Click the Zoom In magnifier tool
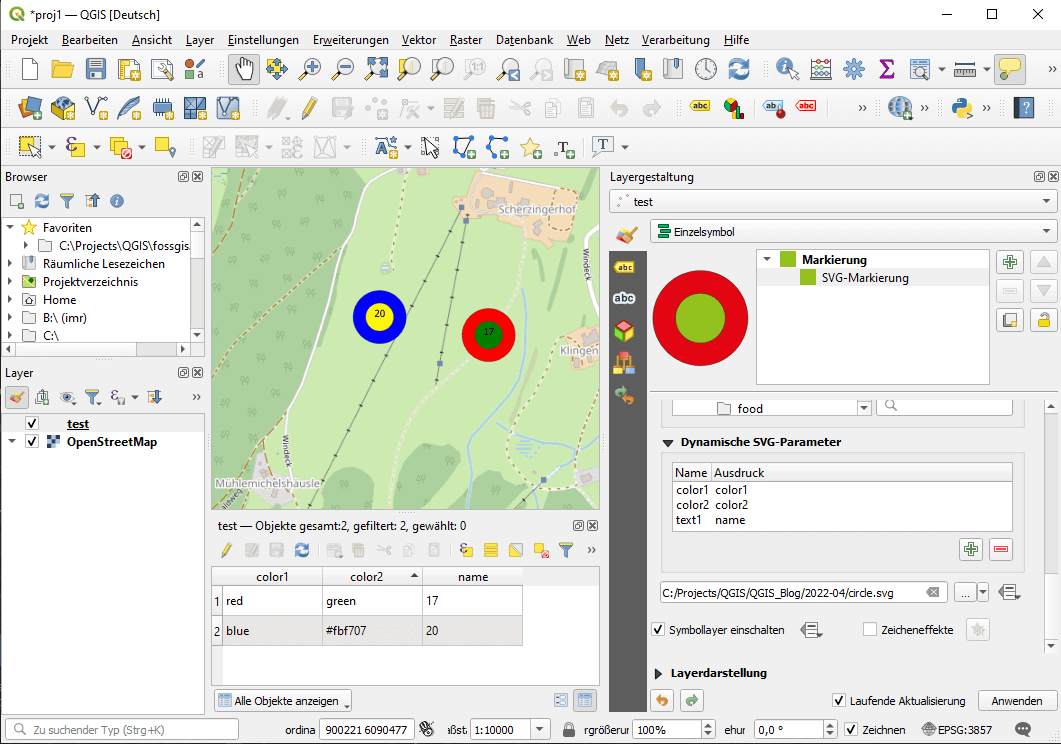Screen dimensions: 1061x744 click(311, 69)
